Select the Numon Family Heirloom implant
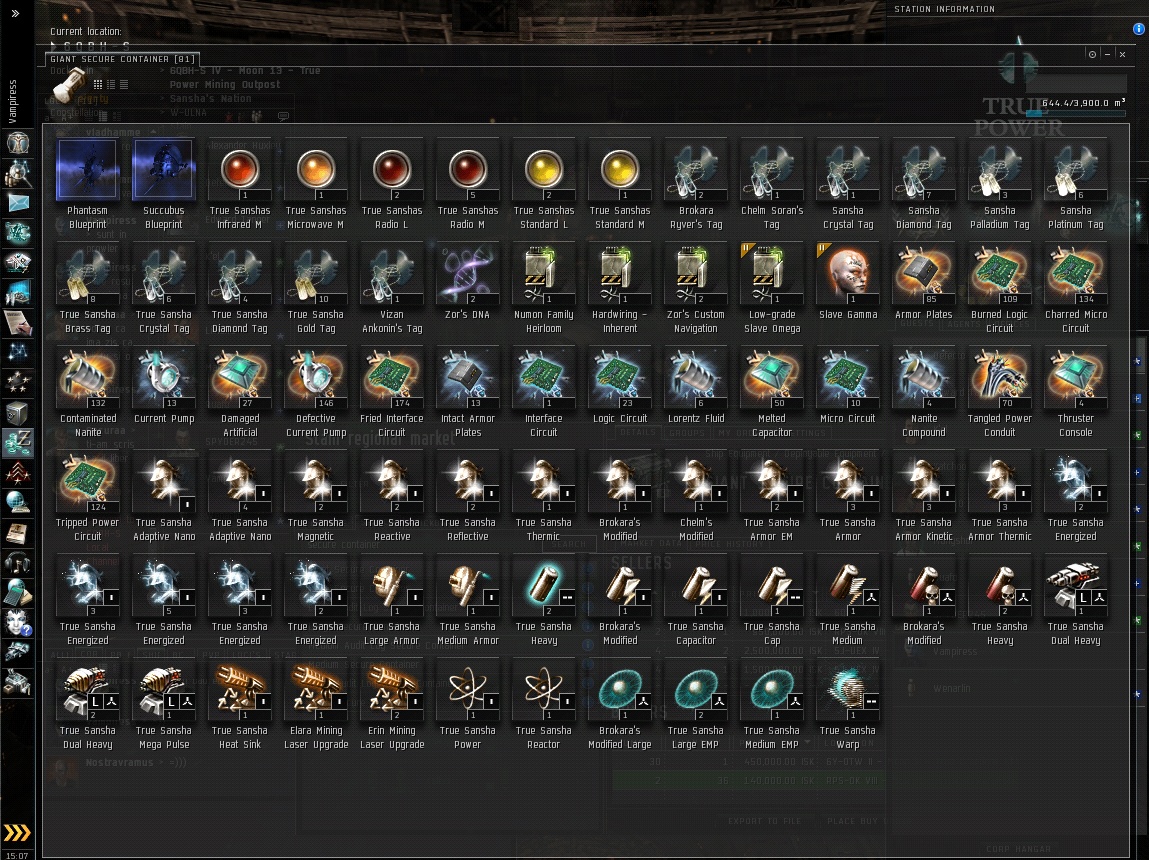Image resolution: width=1149 pixels, height=860 pixels. [x=544, y=289]
